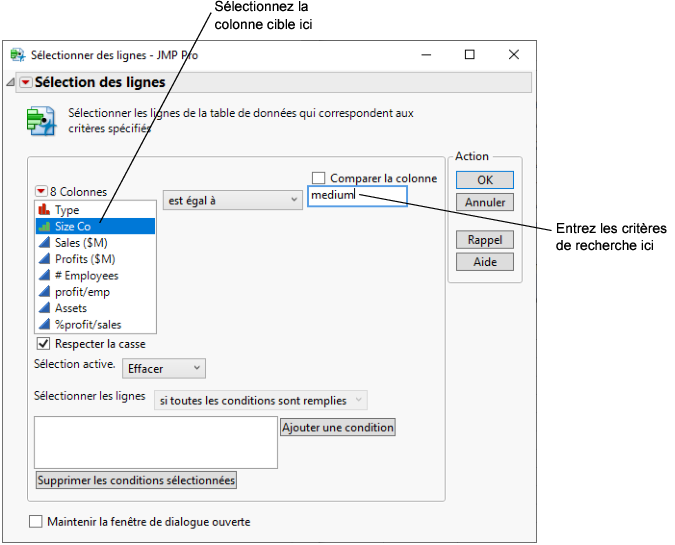Open the Sélection active 'Effacer' dropdown
Viewport: 675px width, 545px height.
click(164, 368)
